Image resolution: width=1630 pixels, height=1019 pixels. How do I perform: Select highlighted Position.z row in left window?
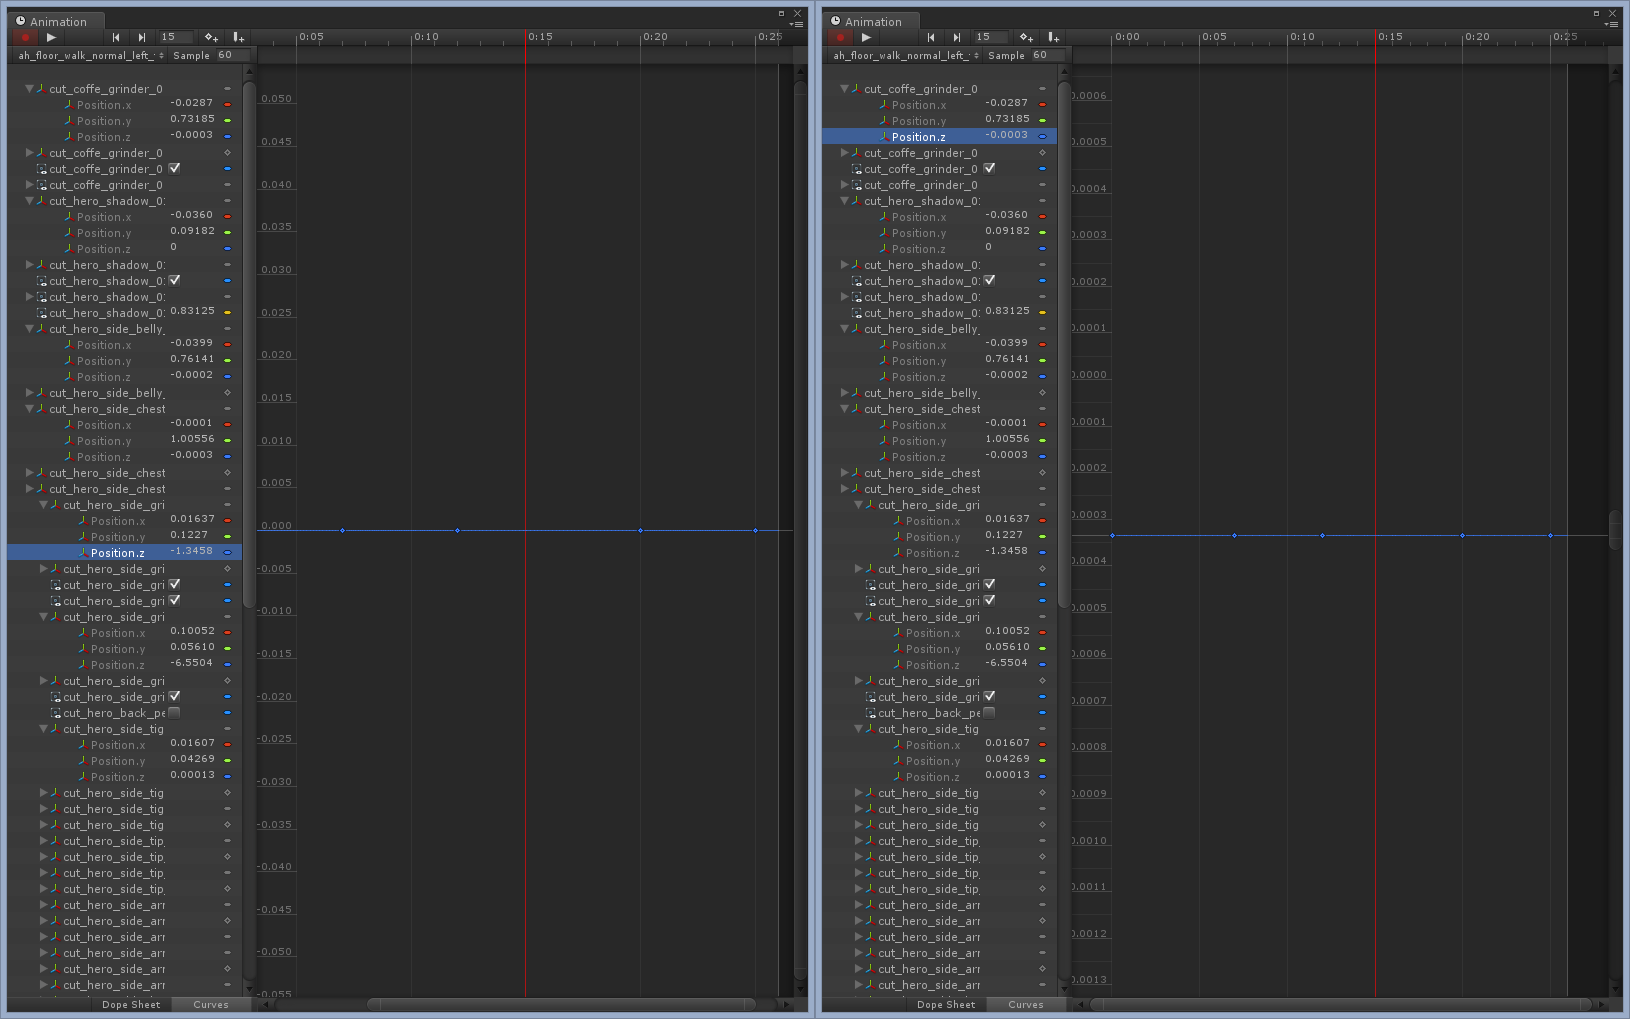point(124,553)
